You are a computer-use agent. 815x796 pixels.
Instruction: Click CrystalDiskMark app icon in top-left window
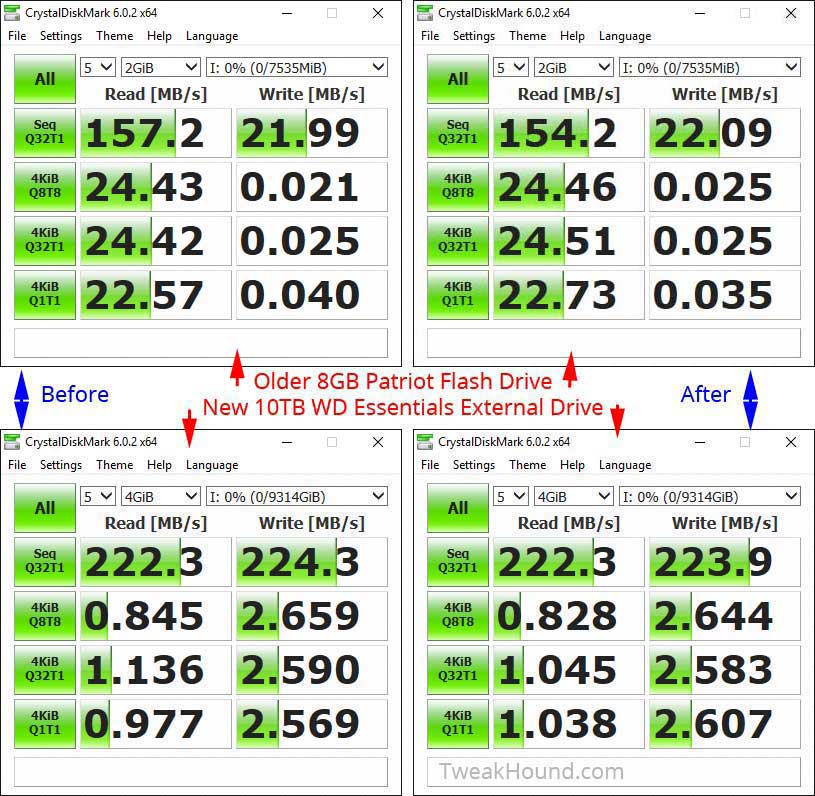click(x=12, y=12)
